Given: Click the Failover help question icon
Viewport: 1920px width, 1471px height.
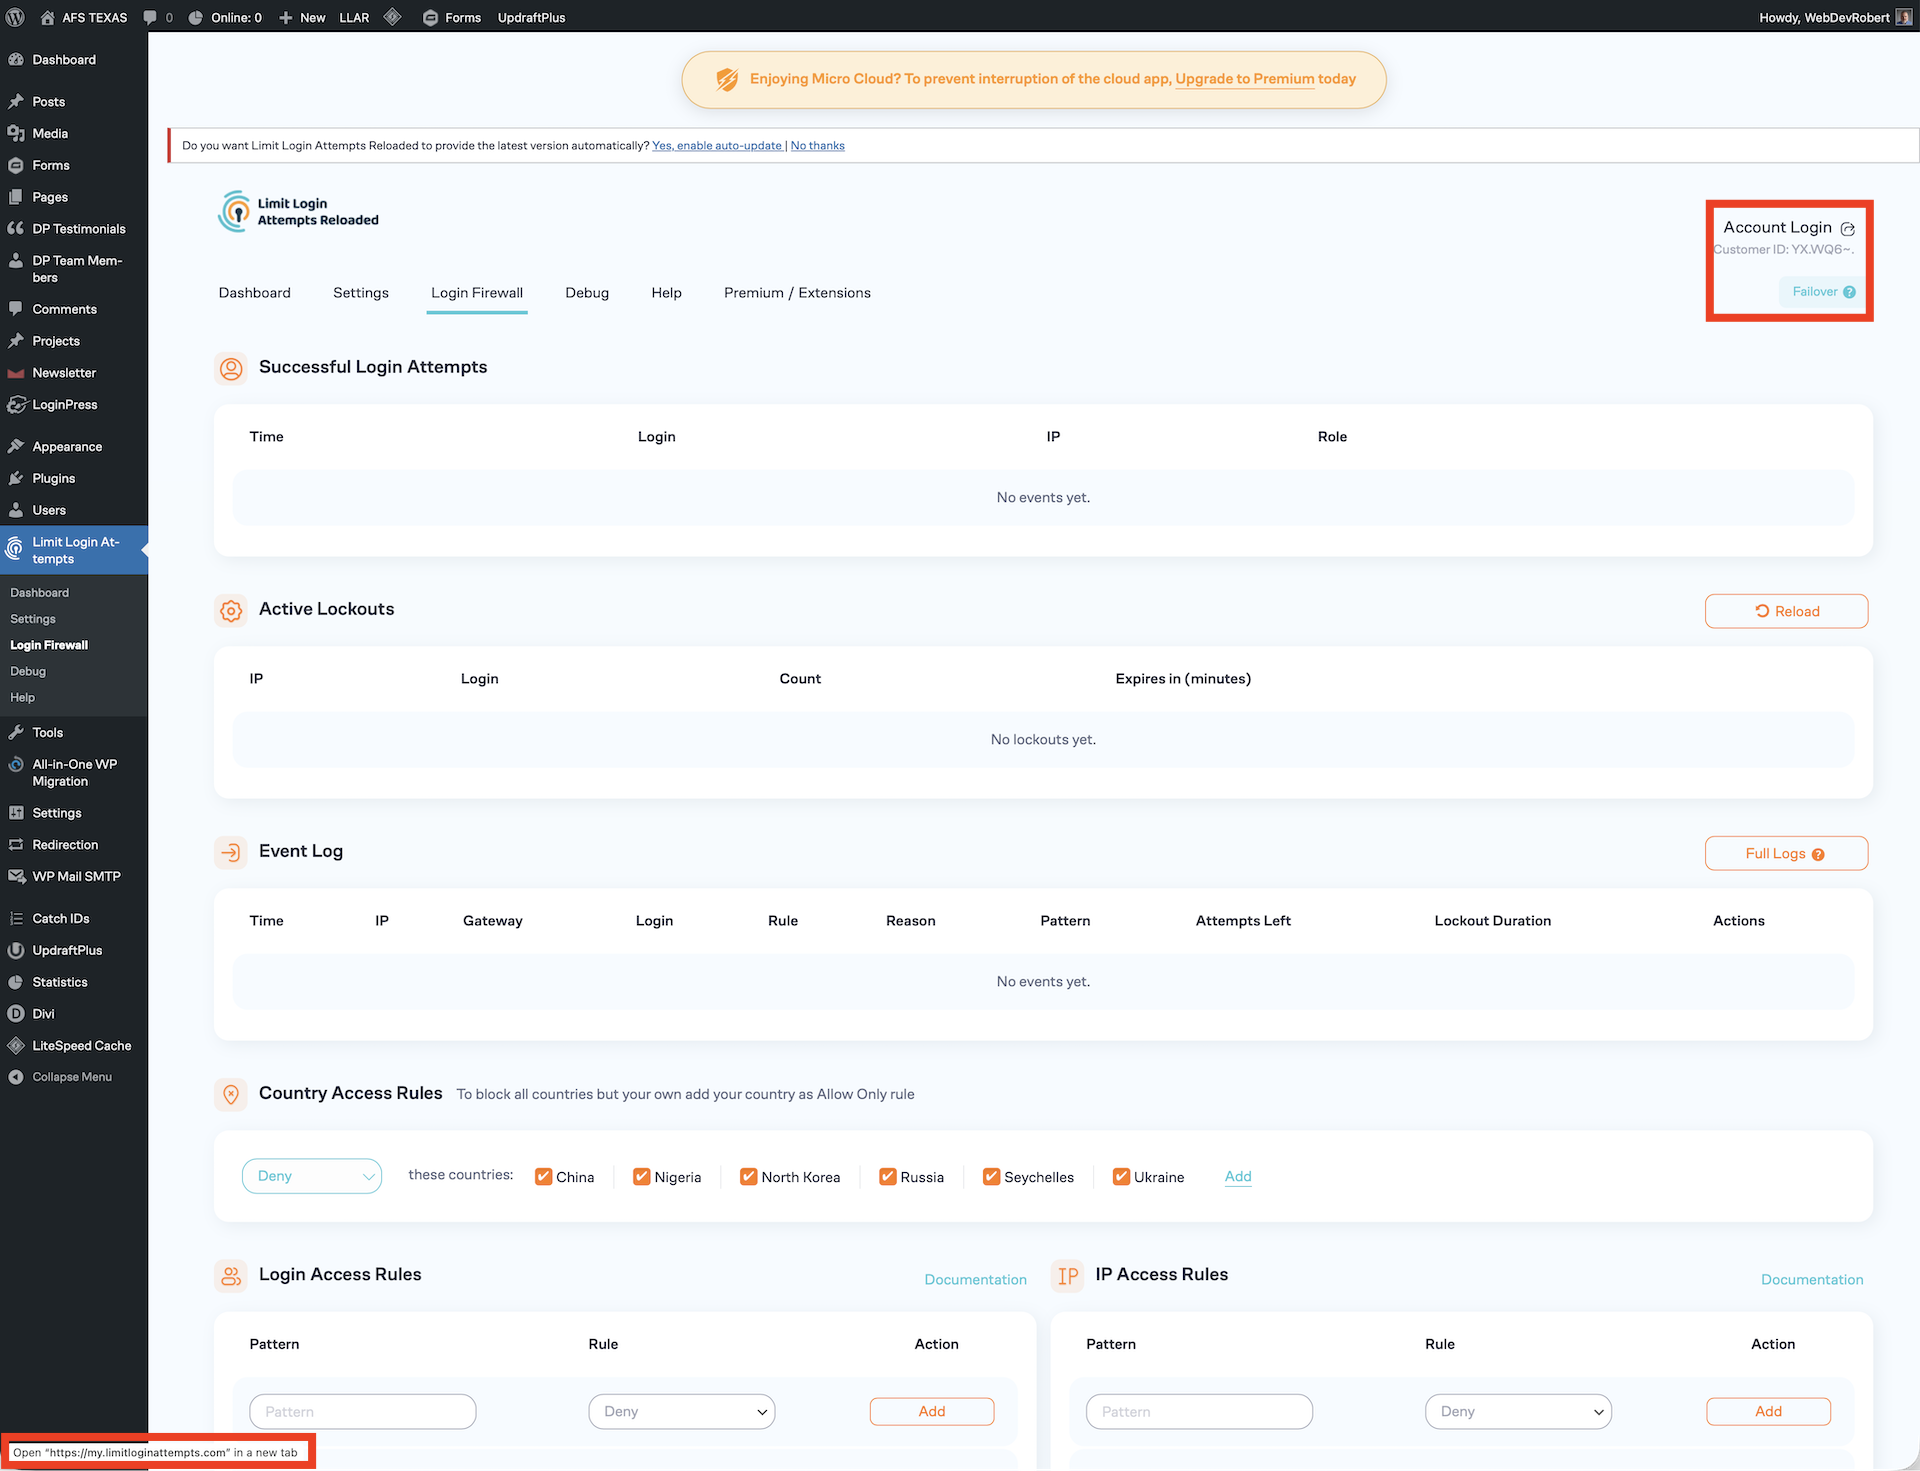Looking at the screenshot, I should [x=1849, y=292].
